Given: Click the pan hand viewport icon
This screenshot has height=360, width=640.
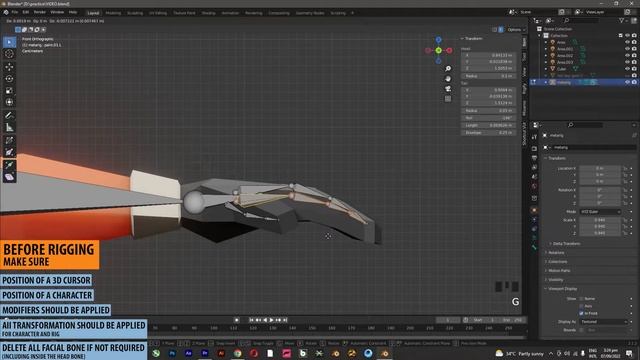Looking at the screenshot, I should tap(448, 79).
